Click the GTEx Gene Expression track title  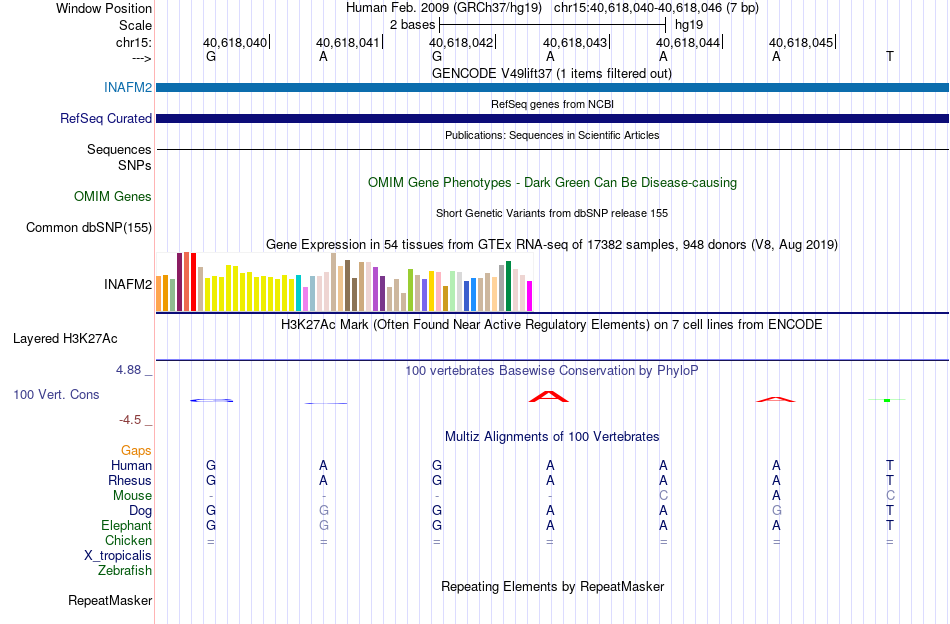552,245
